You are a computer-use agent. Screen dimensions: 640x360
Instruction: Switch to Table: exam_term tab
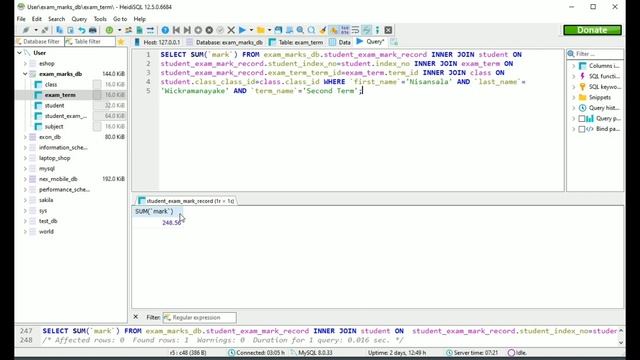(x=296, y=42)
